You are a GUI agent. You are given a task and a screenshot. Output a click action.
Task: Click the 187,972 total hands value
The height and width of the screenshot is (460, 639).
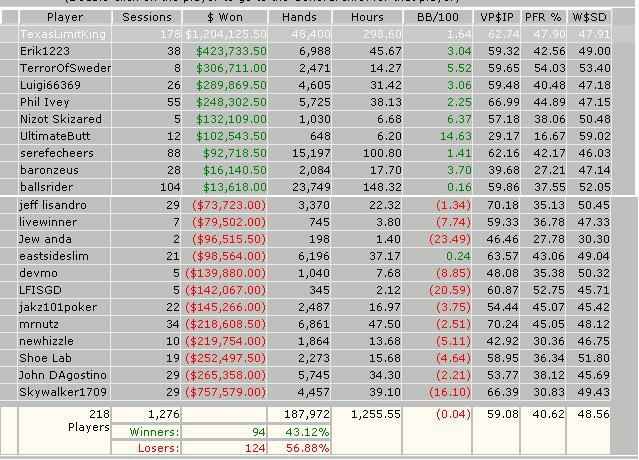(x=306, y=414)
